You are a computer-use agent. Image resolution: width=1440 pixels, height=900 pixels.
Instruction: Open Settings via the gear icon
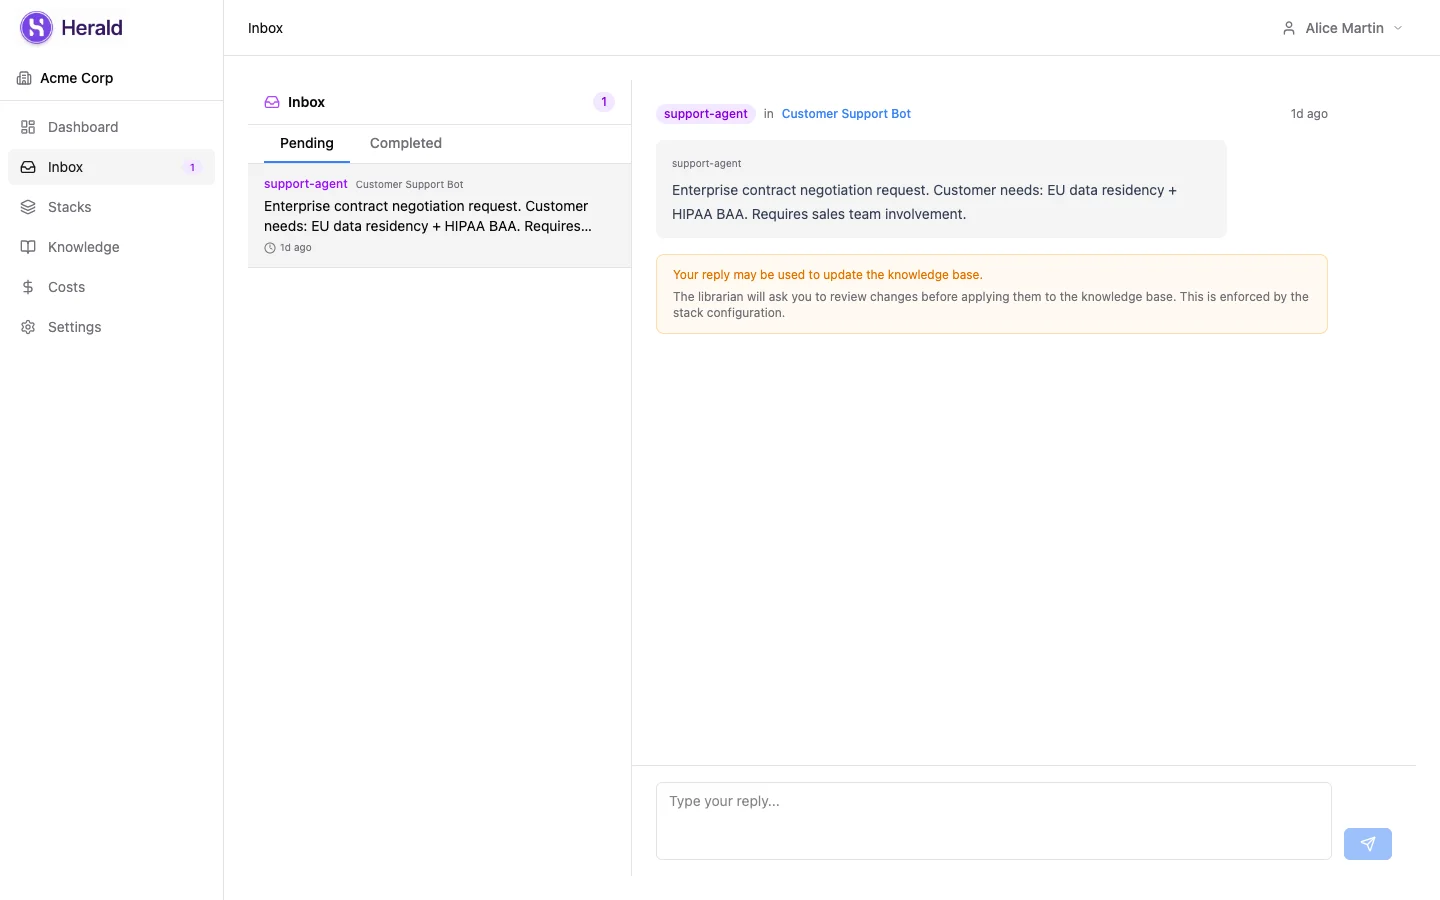[x=28, y=327]
